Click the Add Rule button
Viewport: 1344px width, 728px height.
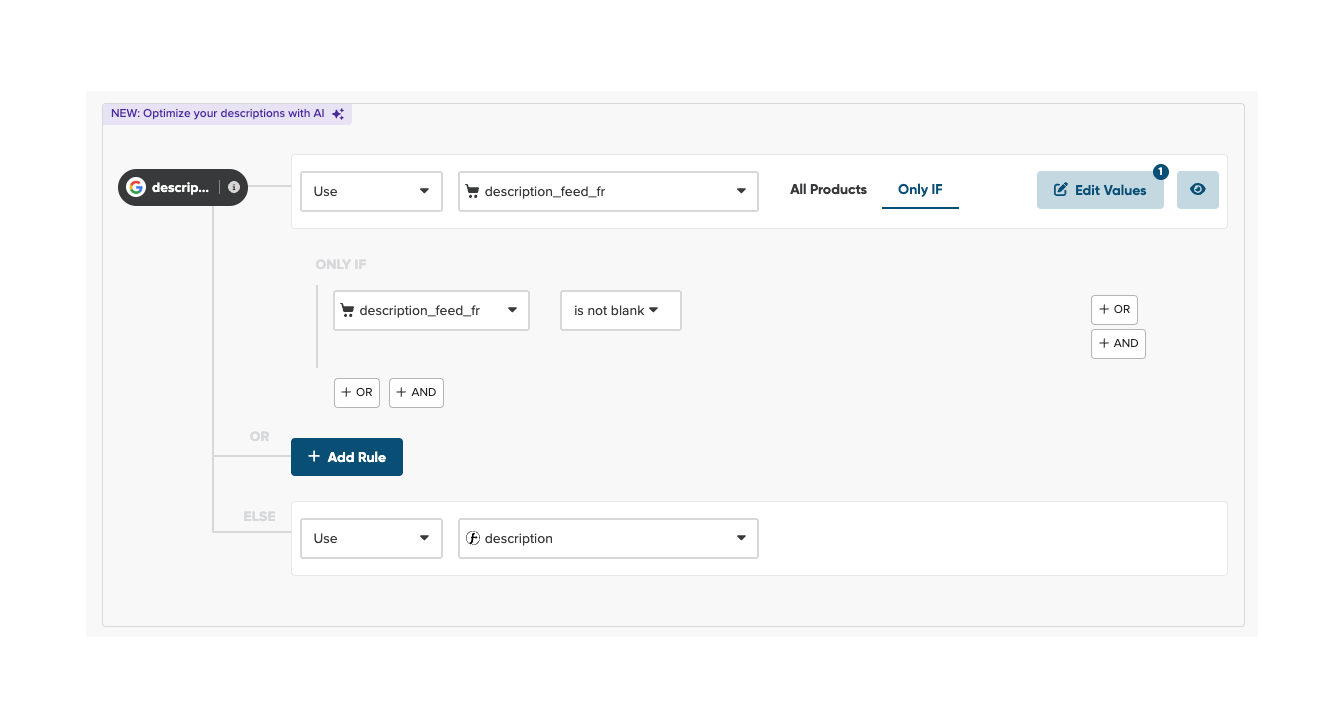coord(346,457)
